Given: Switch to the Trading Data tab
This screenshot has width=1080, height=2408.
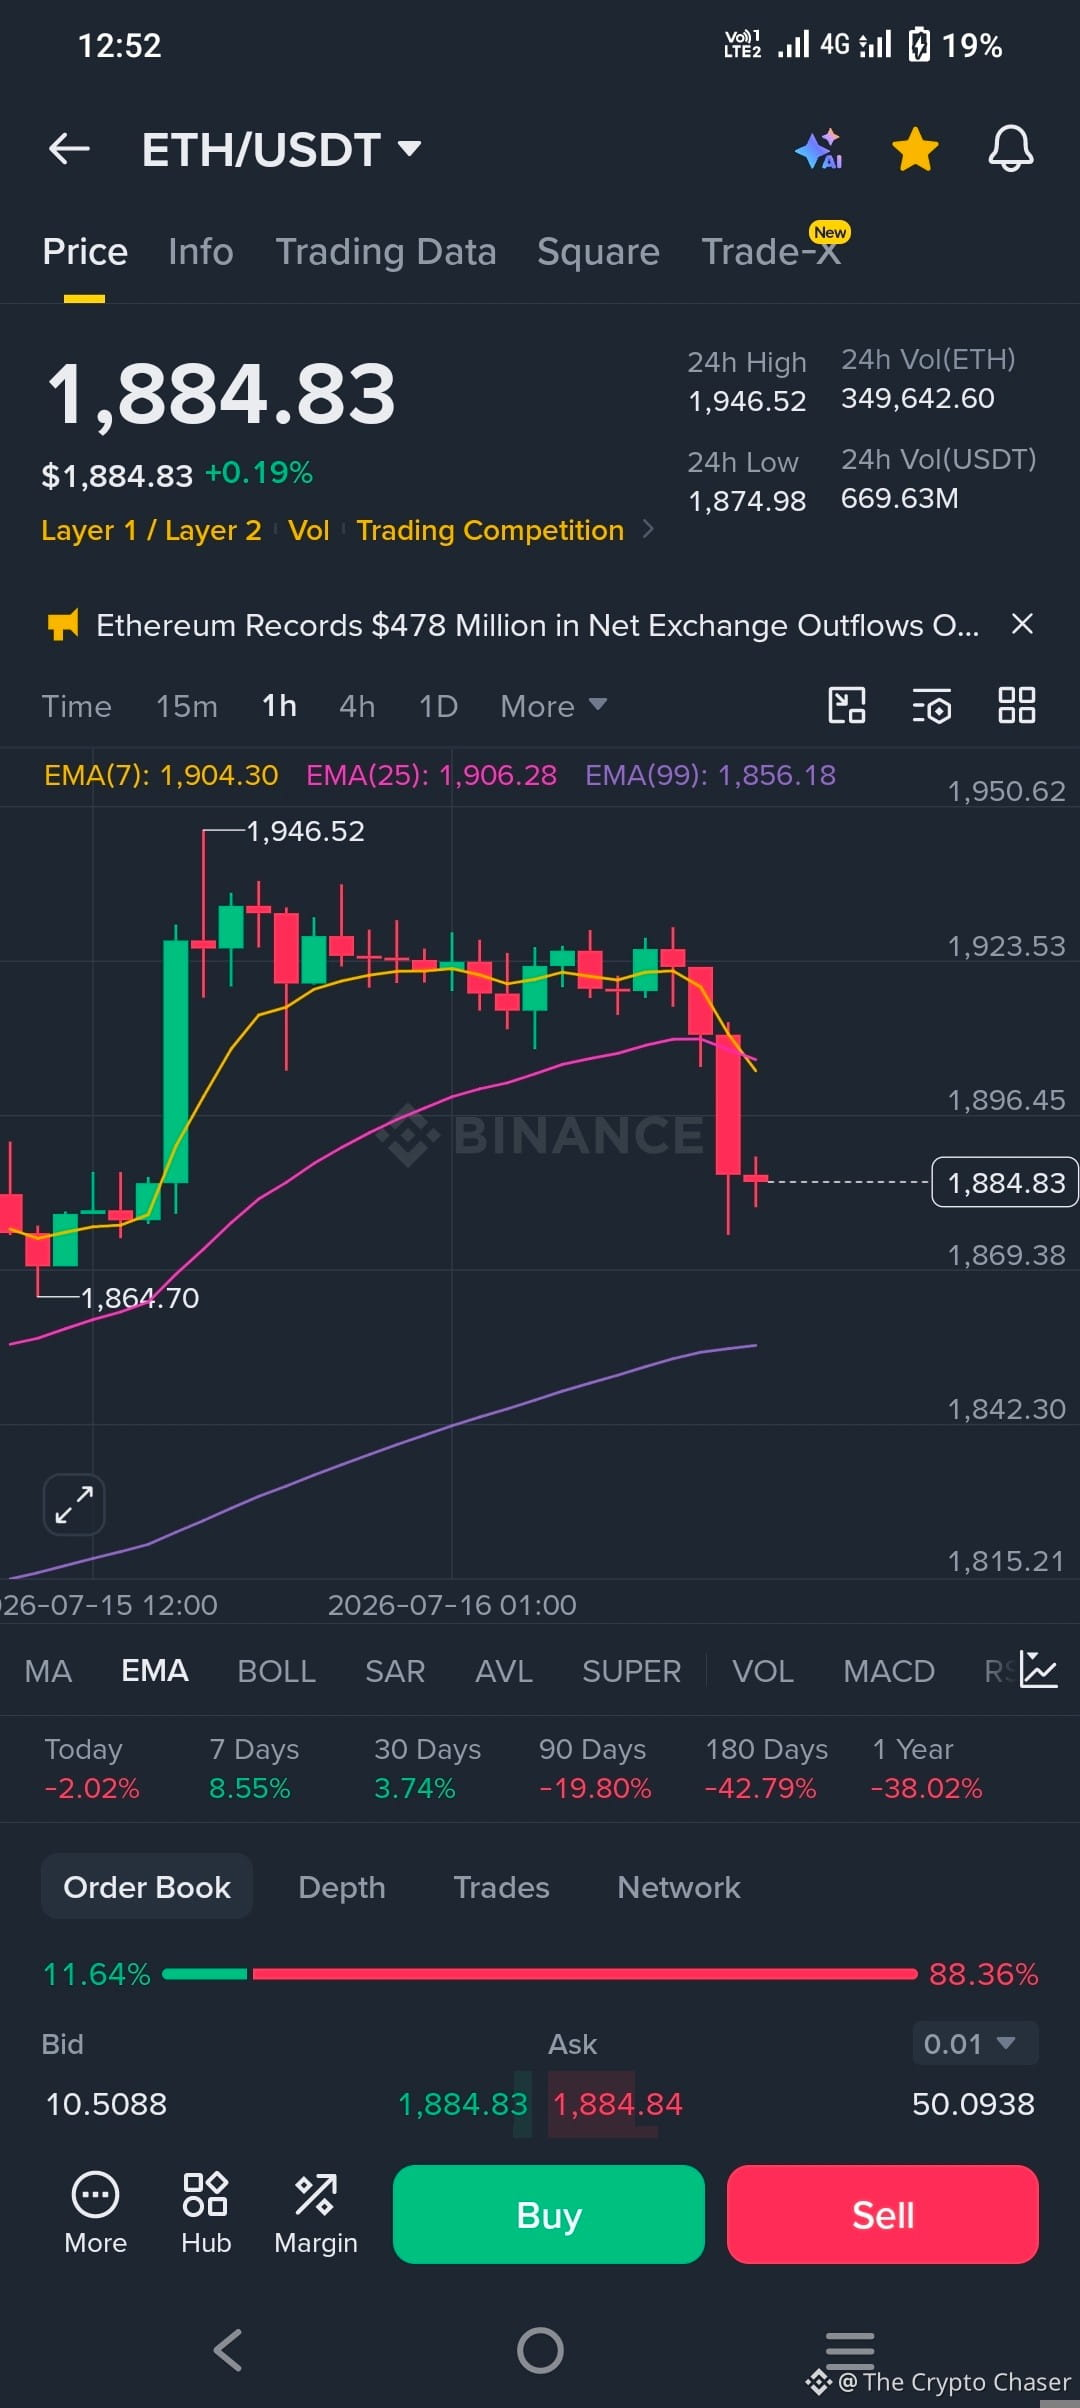Looking at the screenshot, I should [x=386, y=251].
